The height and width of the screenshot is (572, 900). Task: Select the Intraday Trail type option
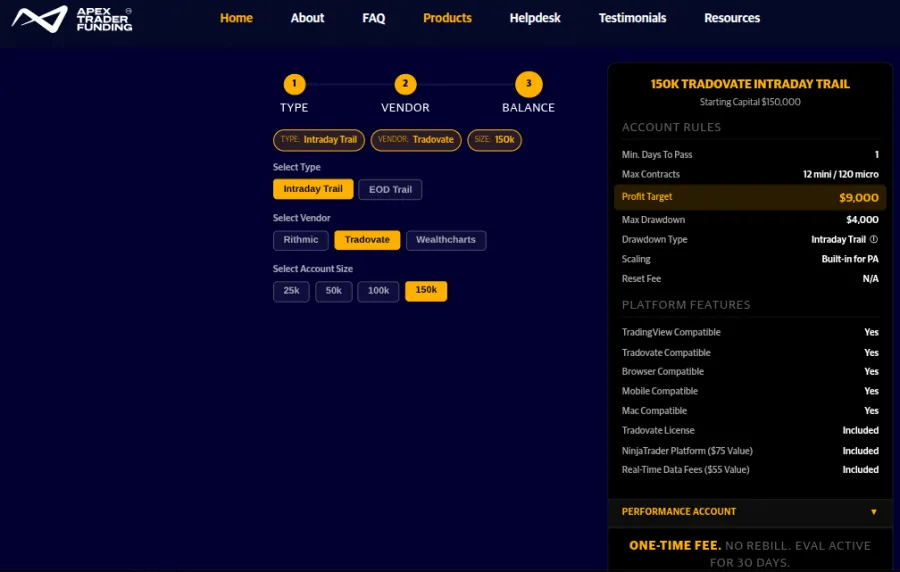313,189
